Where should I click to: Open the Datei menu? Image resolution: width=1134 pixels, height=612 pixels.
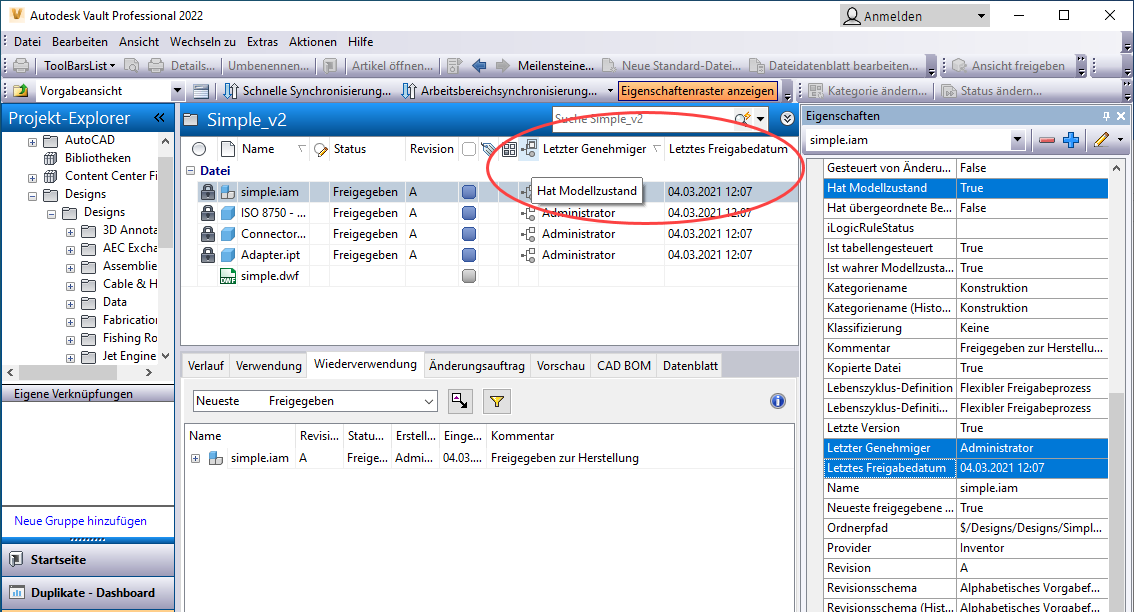[x=27, y=42]
